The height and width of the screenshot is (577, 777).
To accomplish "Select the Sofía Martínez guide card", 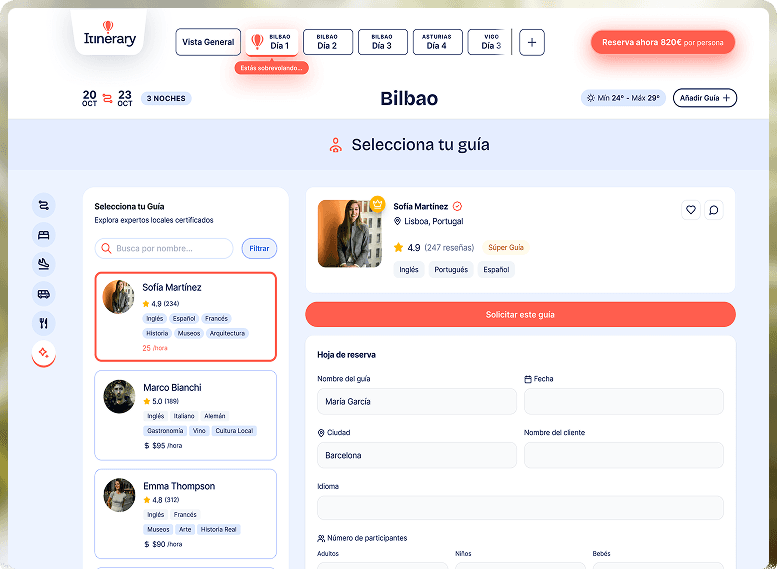I will [x=185, y=317].
